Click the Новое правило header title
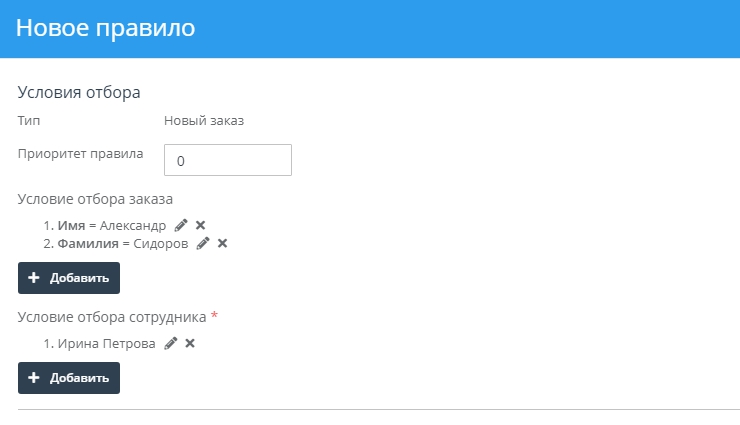 (x=105, y=28)
